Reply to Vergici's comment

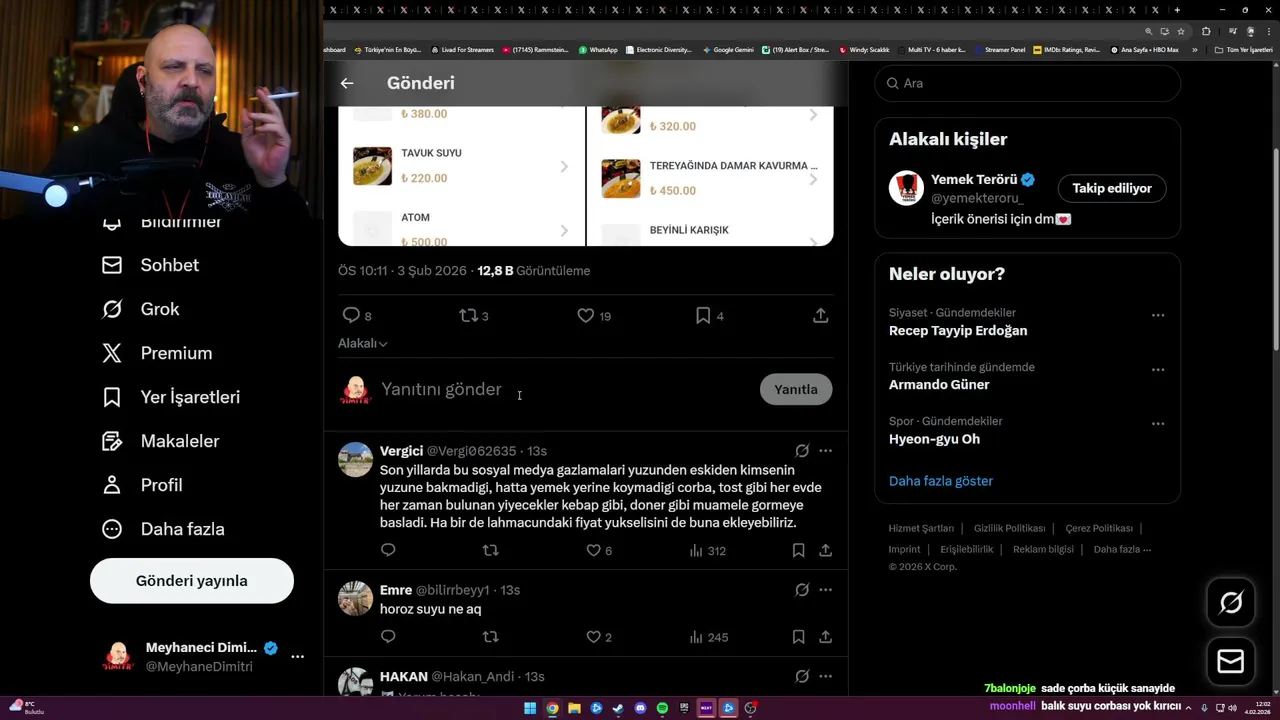pyautogui.click(x=388, y=550)
